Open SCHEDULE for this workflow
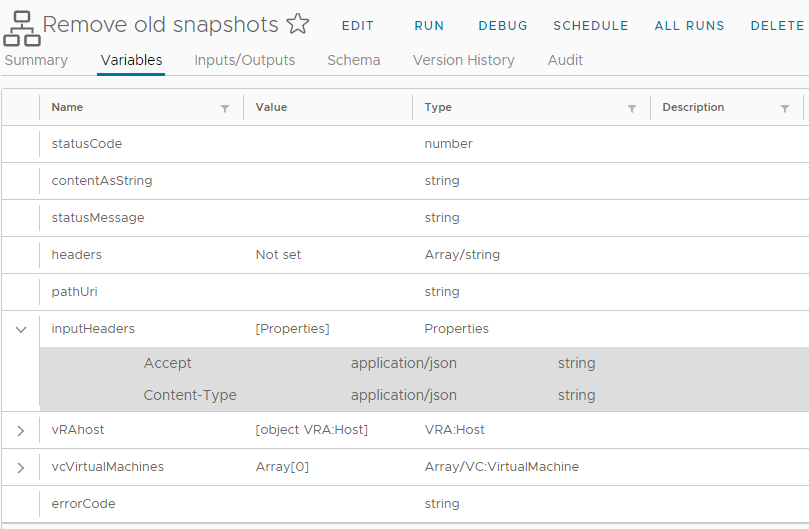Image resolution: width=809 pixels, height=529 pixels. [591, 26]
